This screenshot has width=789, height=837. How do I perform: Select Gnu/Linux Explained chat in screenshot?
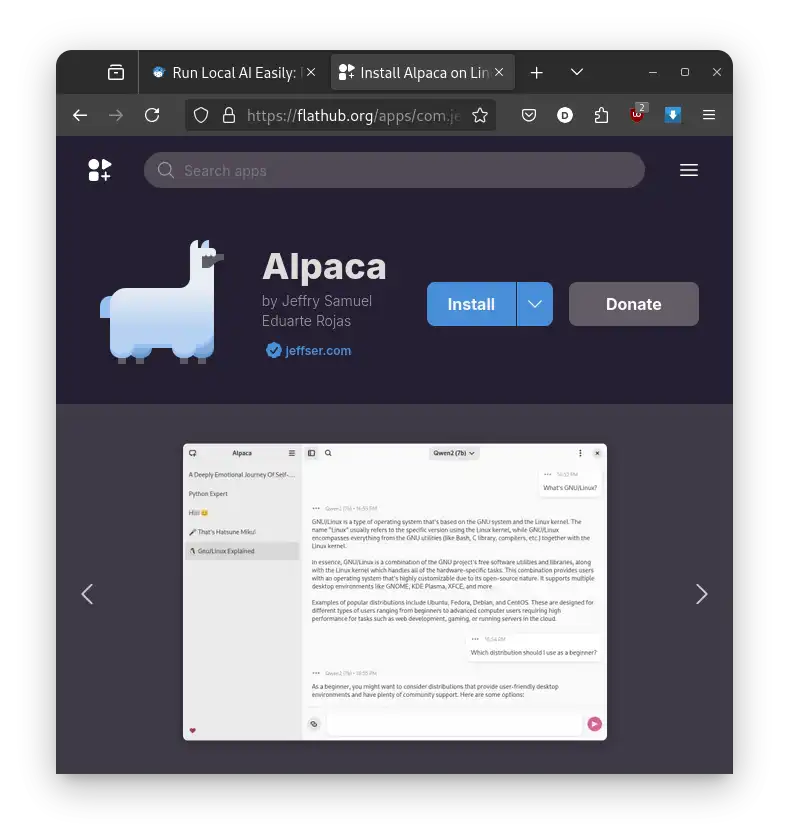point(242,551)
